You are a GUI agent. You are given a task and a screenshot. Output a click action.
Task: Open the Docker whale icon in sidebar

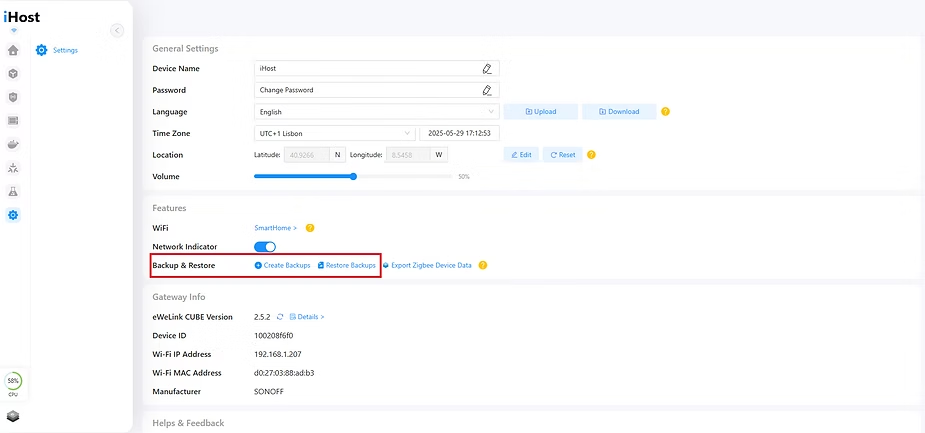click(x=13, y=144)
